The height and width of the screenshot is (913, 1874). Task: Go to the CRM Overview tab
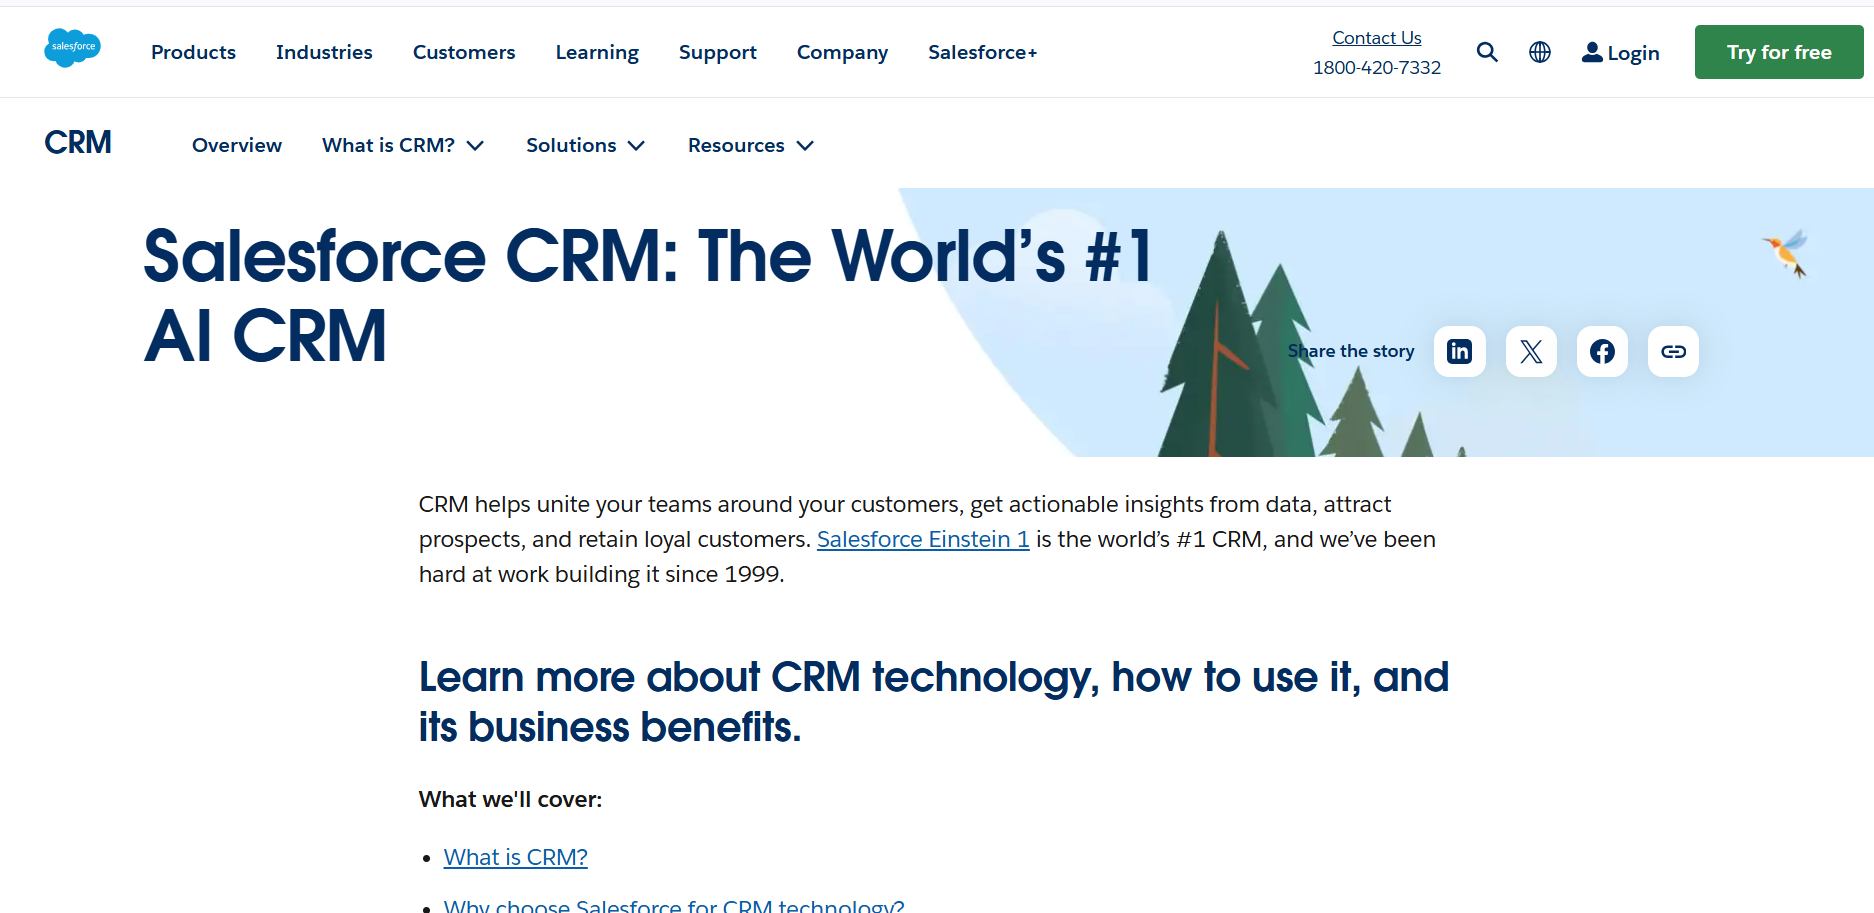(x=237, y=145)
